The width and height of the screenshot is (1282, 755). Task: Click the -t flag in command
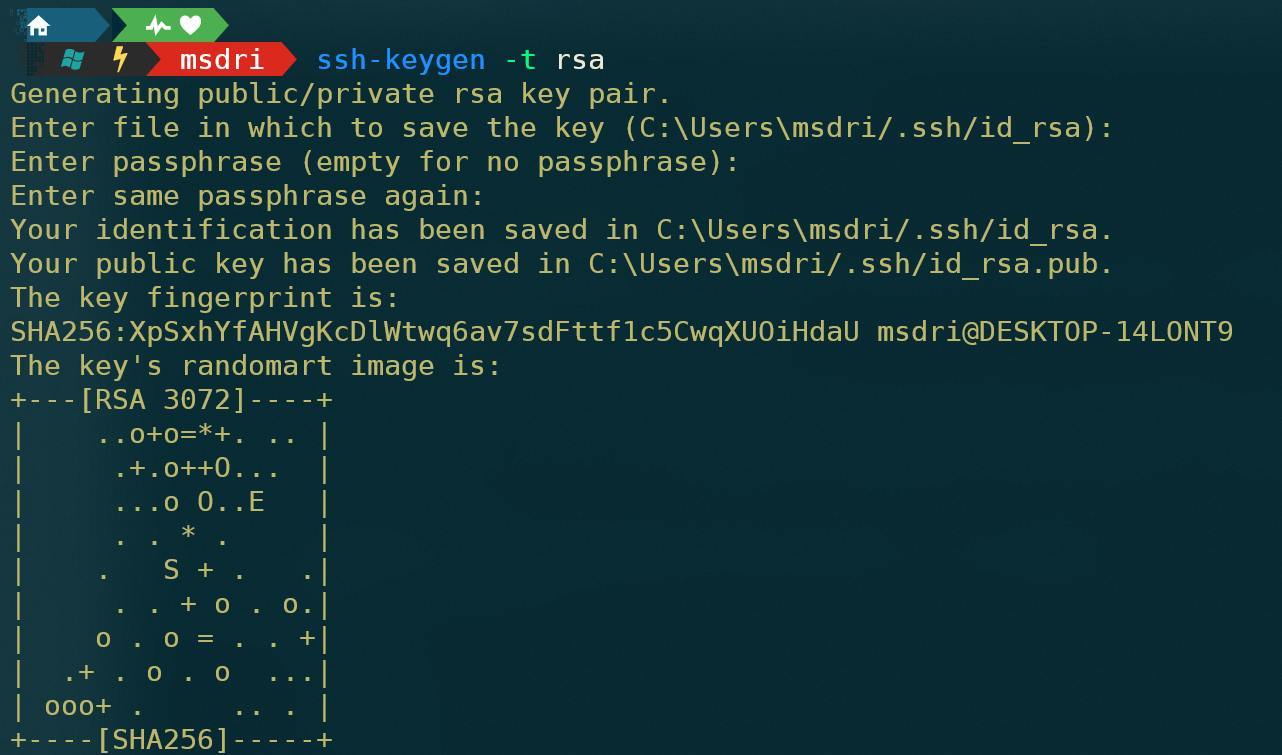tap(520, 60)
